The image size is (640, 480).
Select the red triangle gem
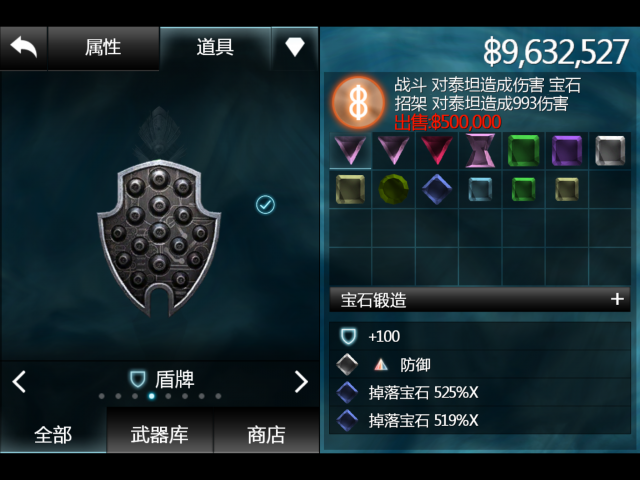[x=436, y=150]
